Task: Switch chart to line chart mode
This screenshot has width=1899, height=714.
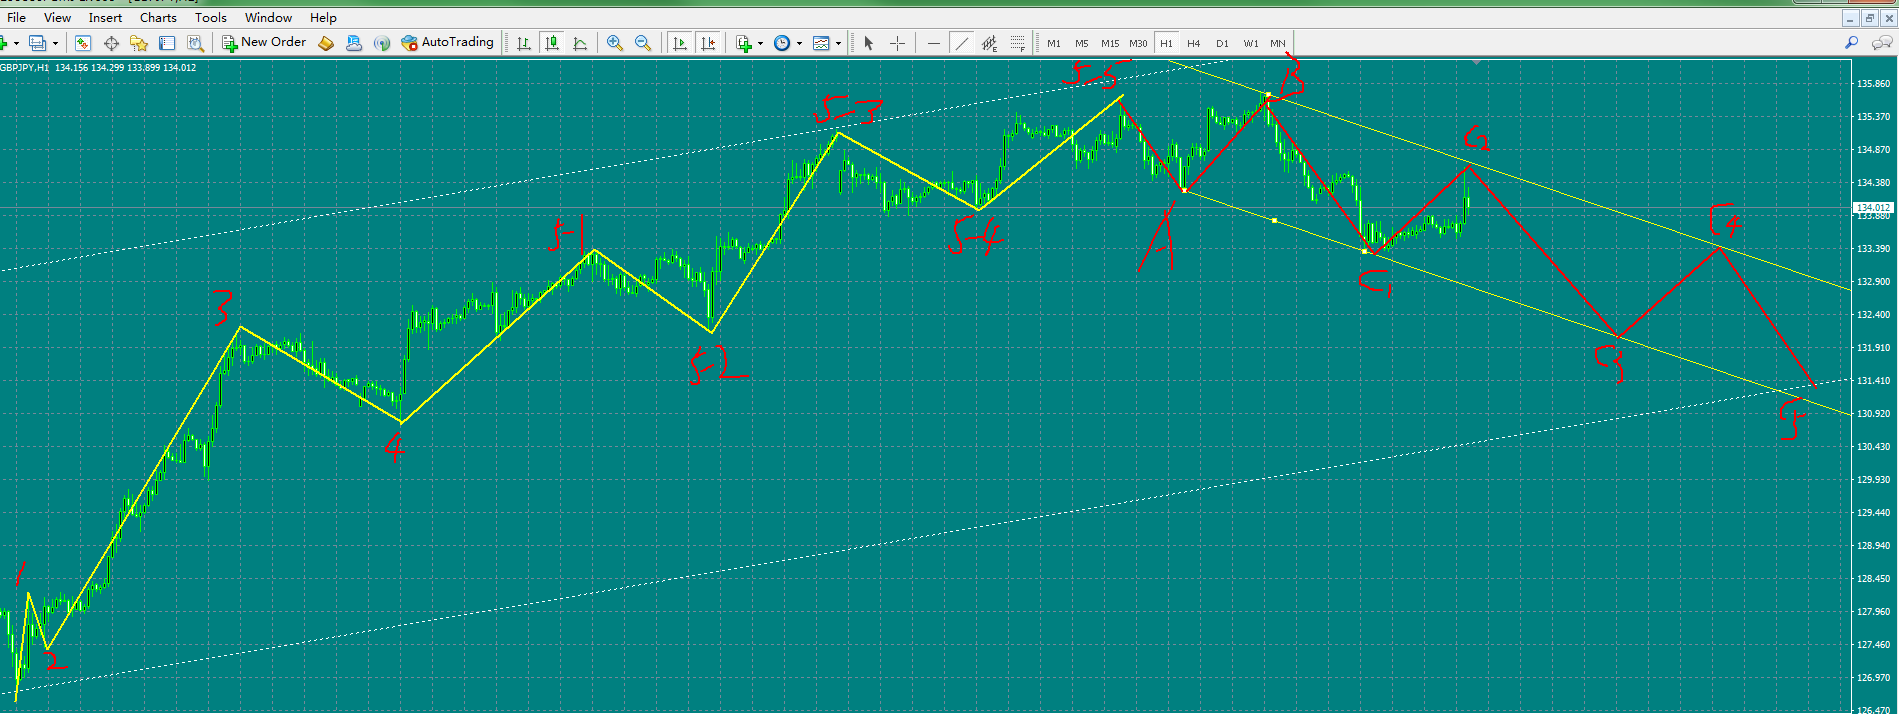Action: point(580,43)
